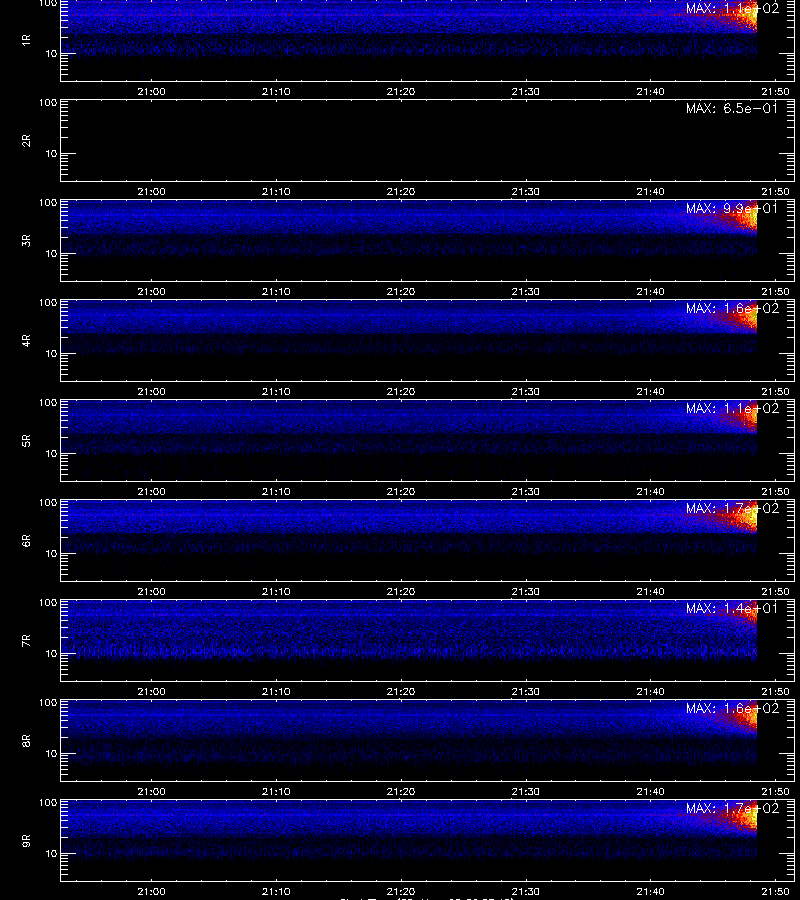Screen dimensions: 800x900
Task: Select the MAX: 1.1e+02 text in panel 1R
Action: click(732, 8)
